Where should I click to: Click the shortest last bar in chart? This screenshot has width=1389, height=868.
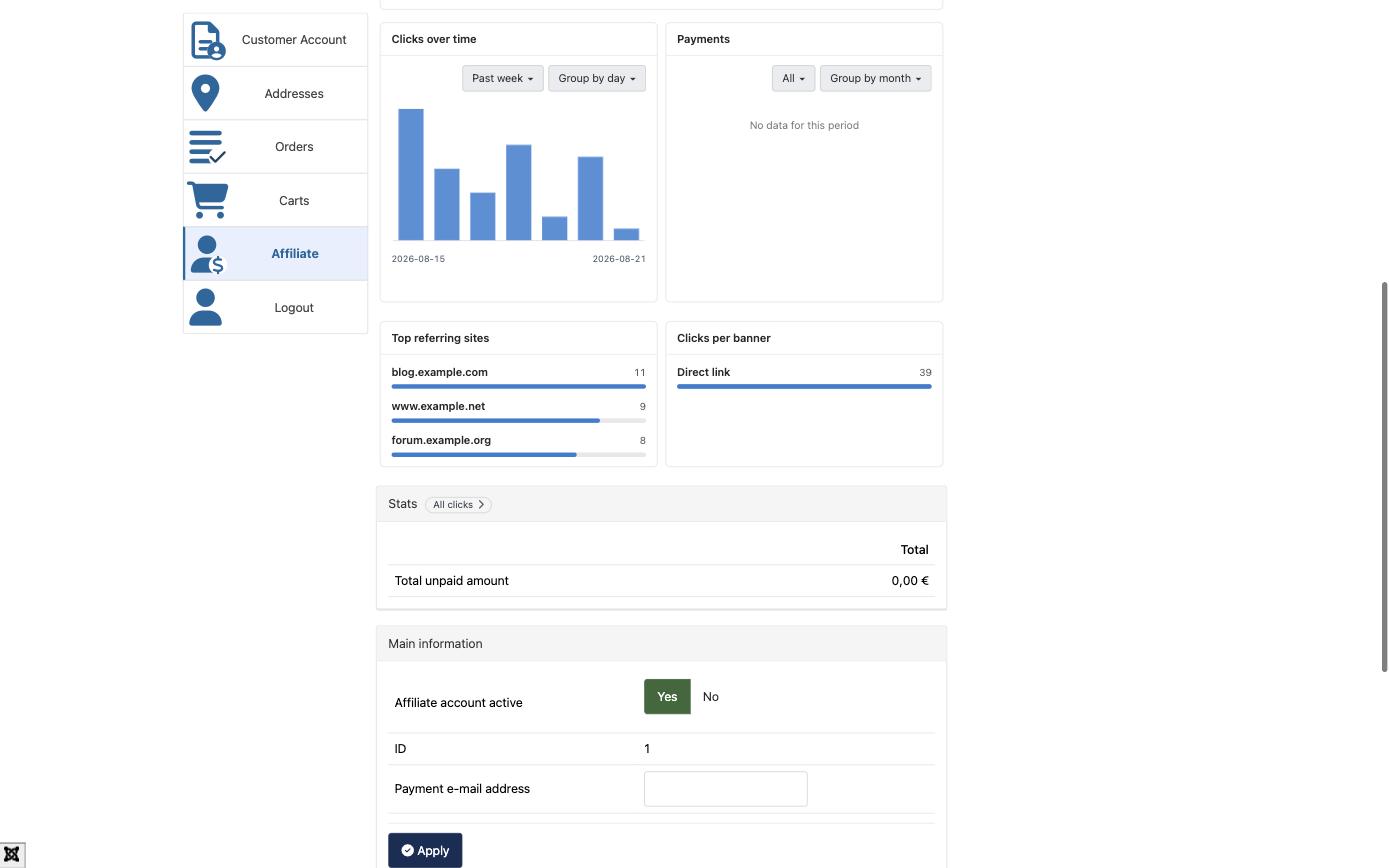pyautogui.click(x=626, y=235)
